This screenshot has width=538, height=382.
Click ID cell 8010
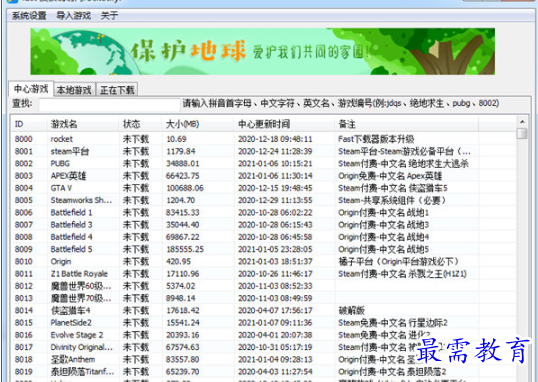pyautogui.click(x=24, y=262)
